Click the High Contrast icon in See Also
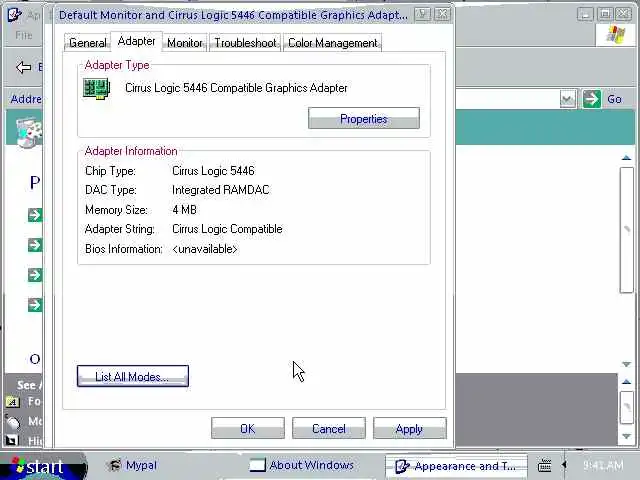 [x=11, y=440]
